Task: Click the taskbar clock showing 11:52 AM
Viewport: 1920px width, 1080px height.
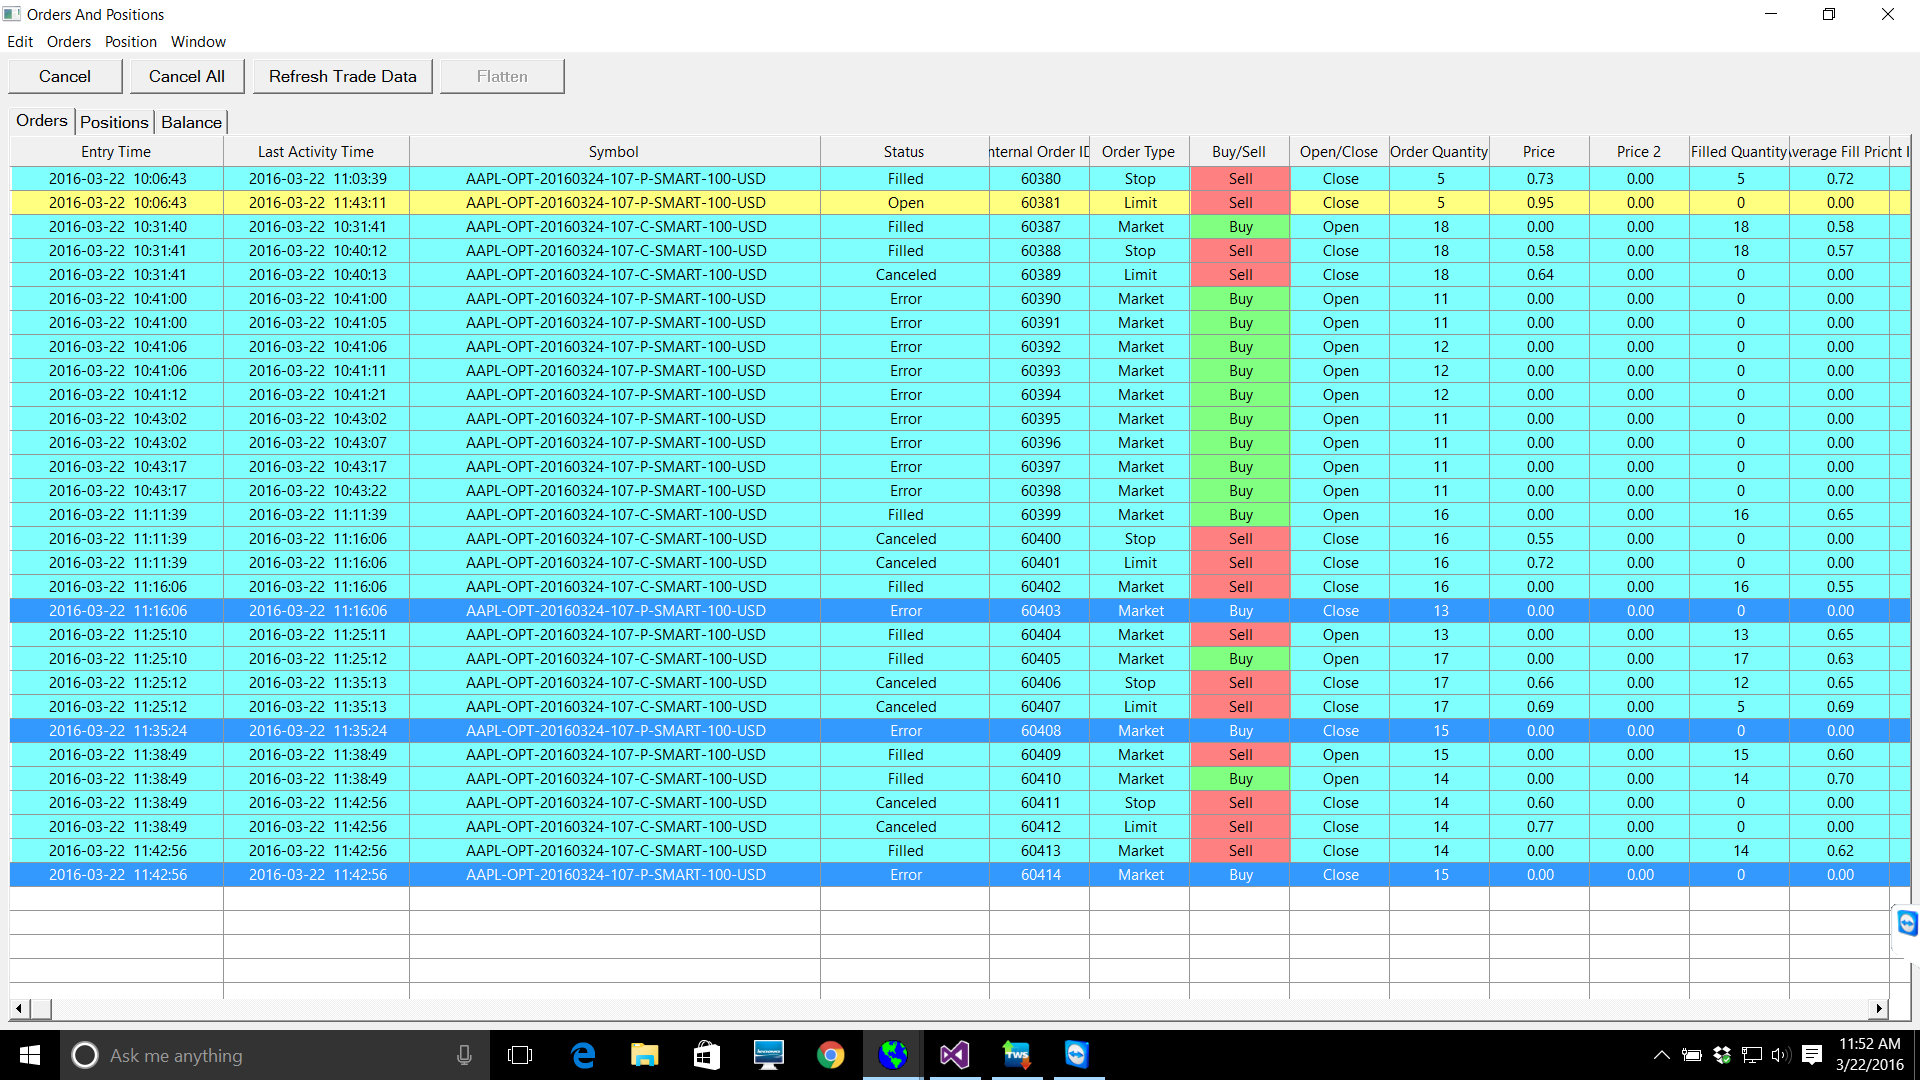Action: [x=1869, y=1055]
